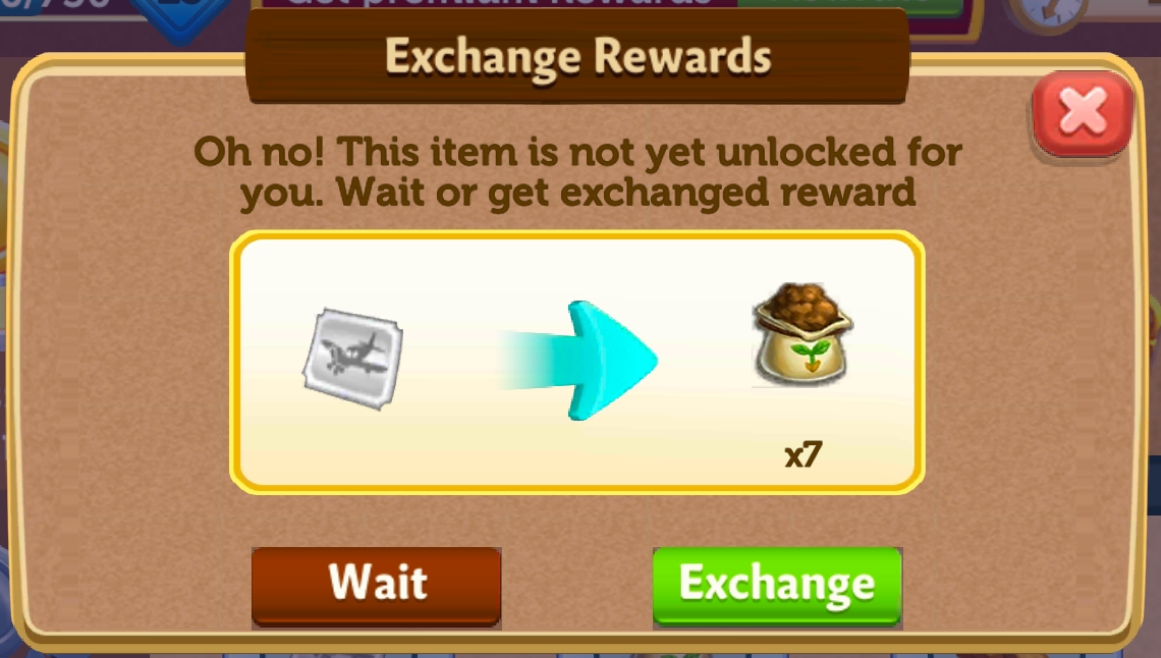Click the brown soil atop the bag
This screenshot has height=658, width=1161.
(x=802, y=305)
